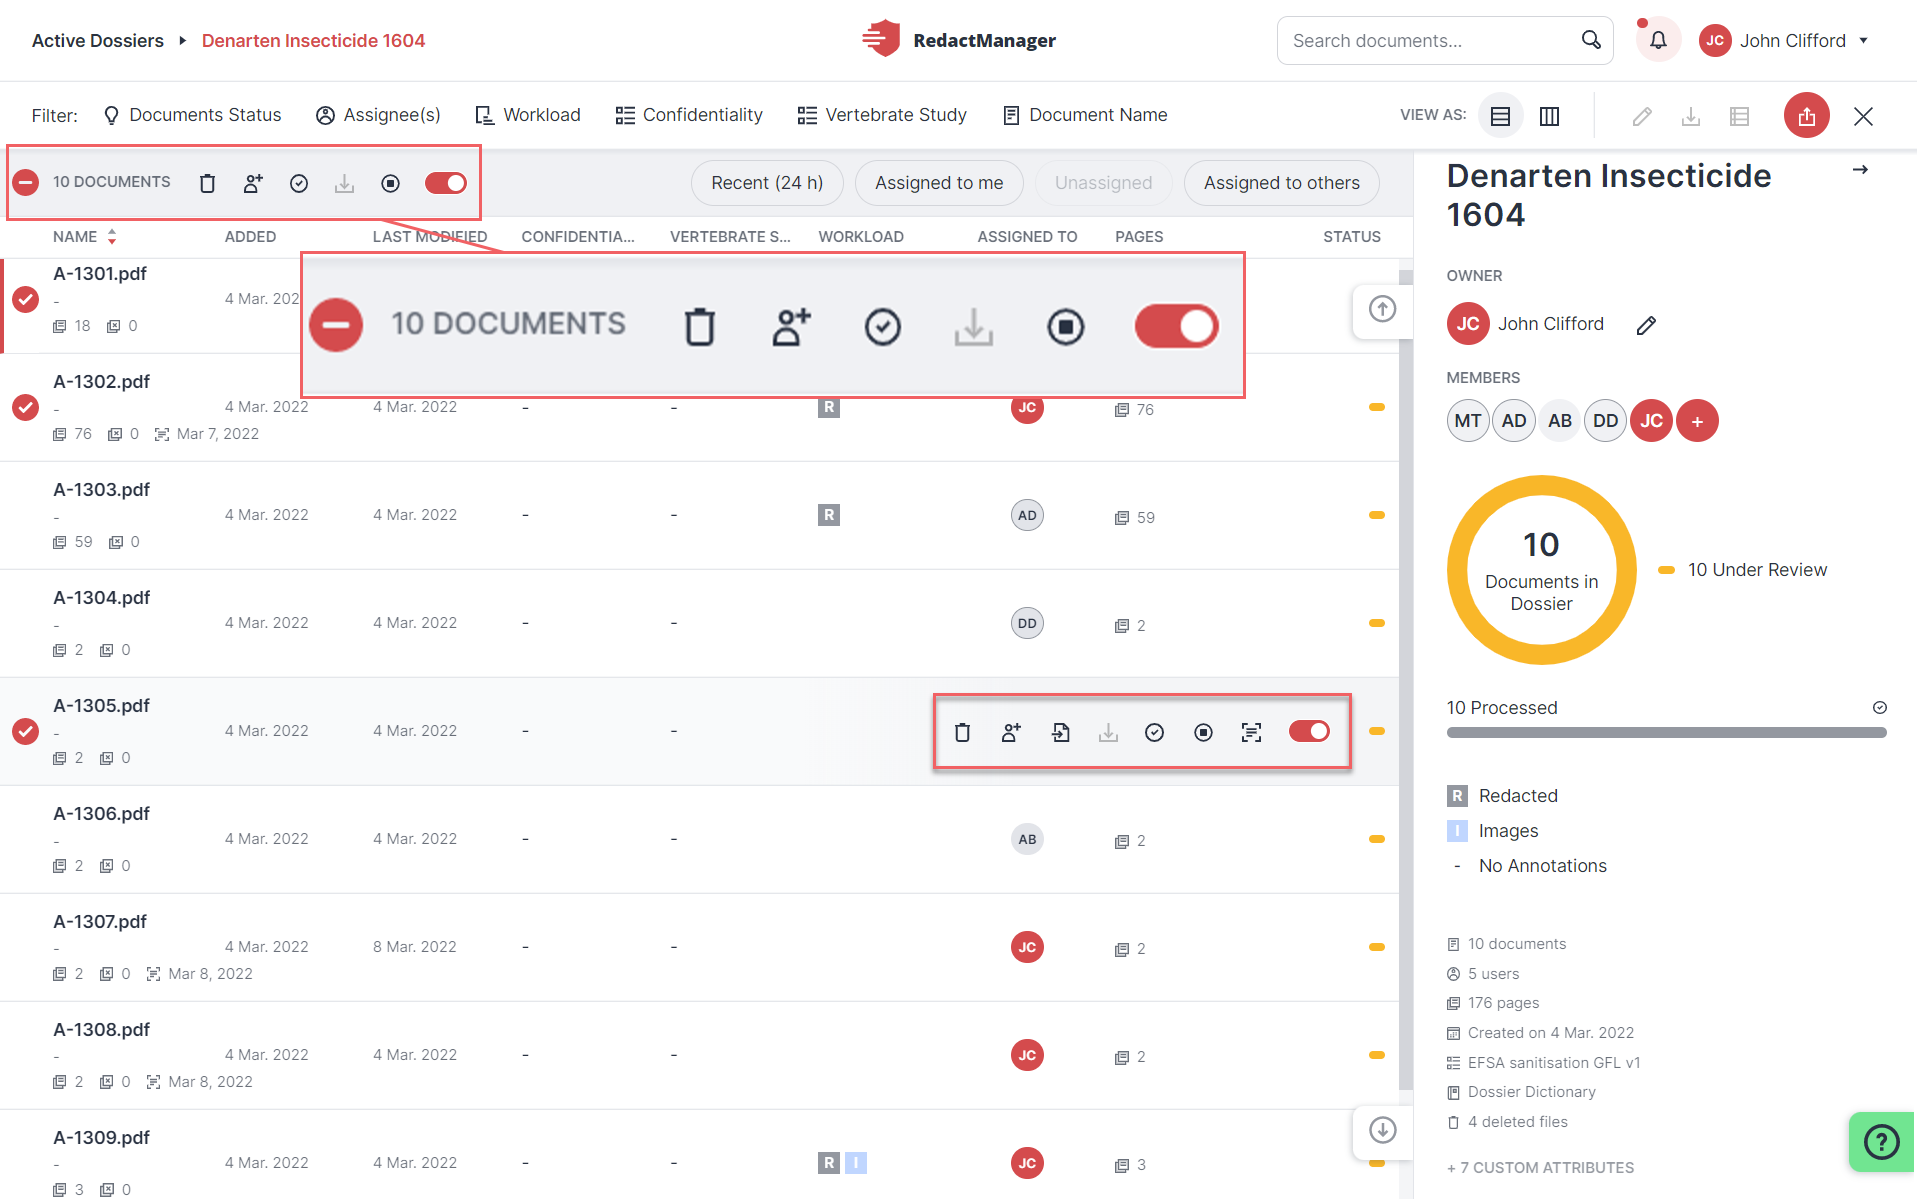
Task: Open the Workload filter dropdown
Action: click(527, 115)
